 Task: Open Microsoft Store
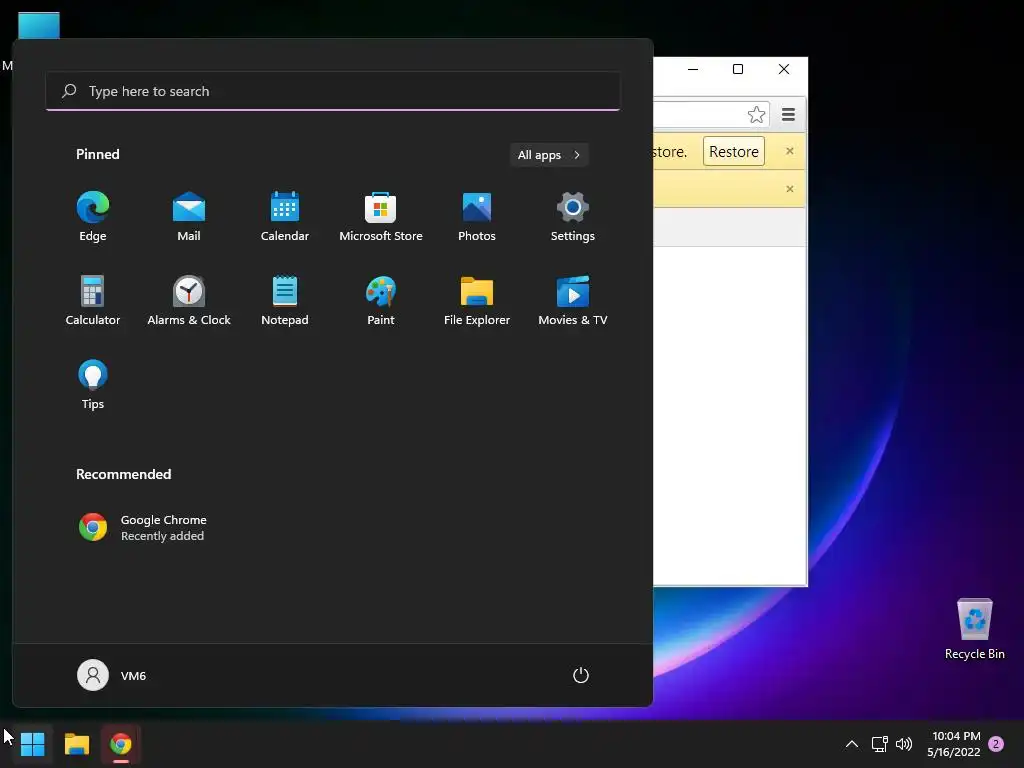[381, 216]
